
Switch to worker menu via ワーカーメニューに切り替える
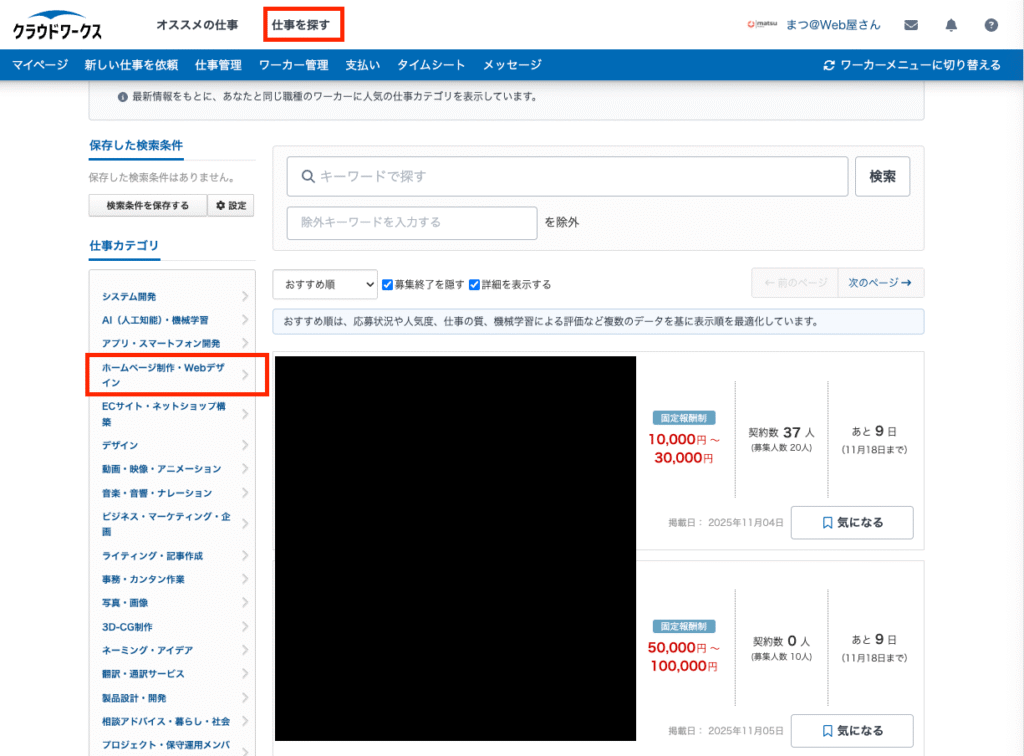[911, 65]
